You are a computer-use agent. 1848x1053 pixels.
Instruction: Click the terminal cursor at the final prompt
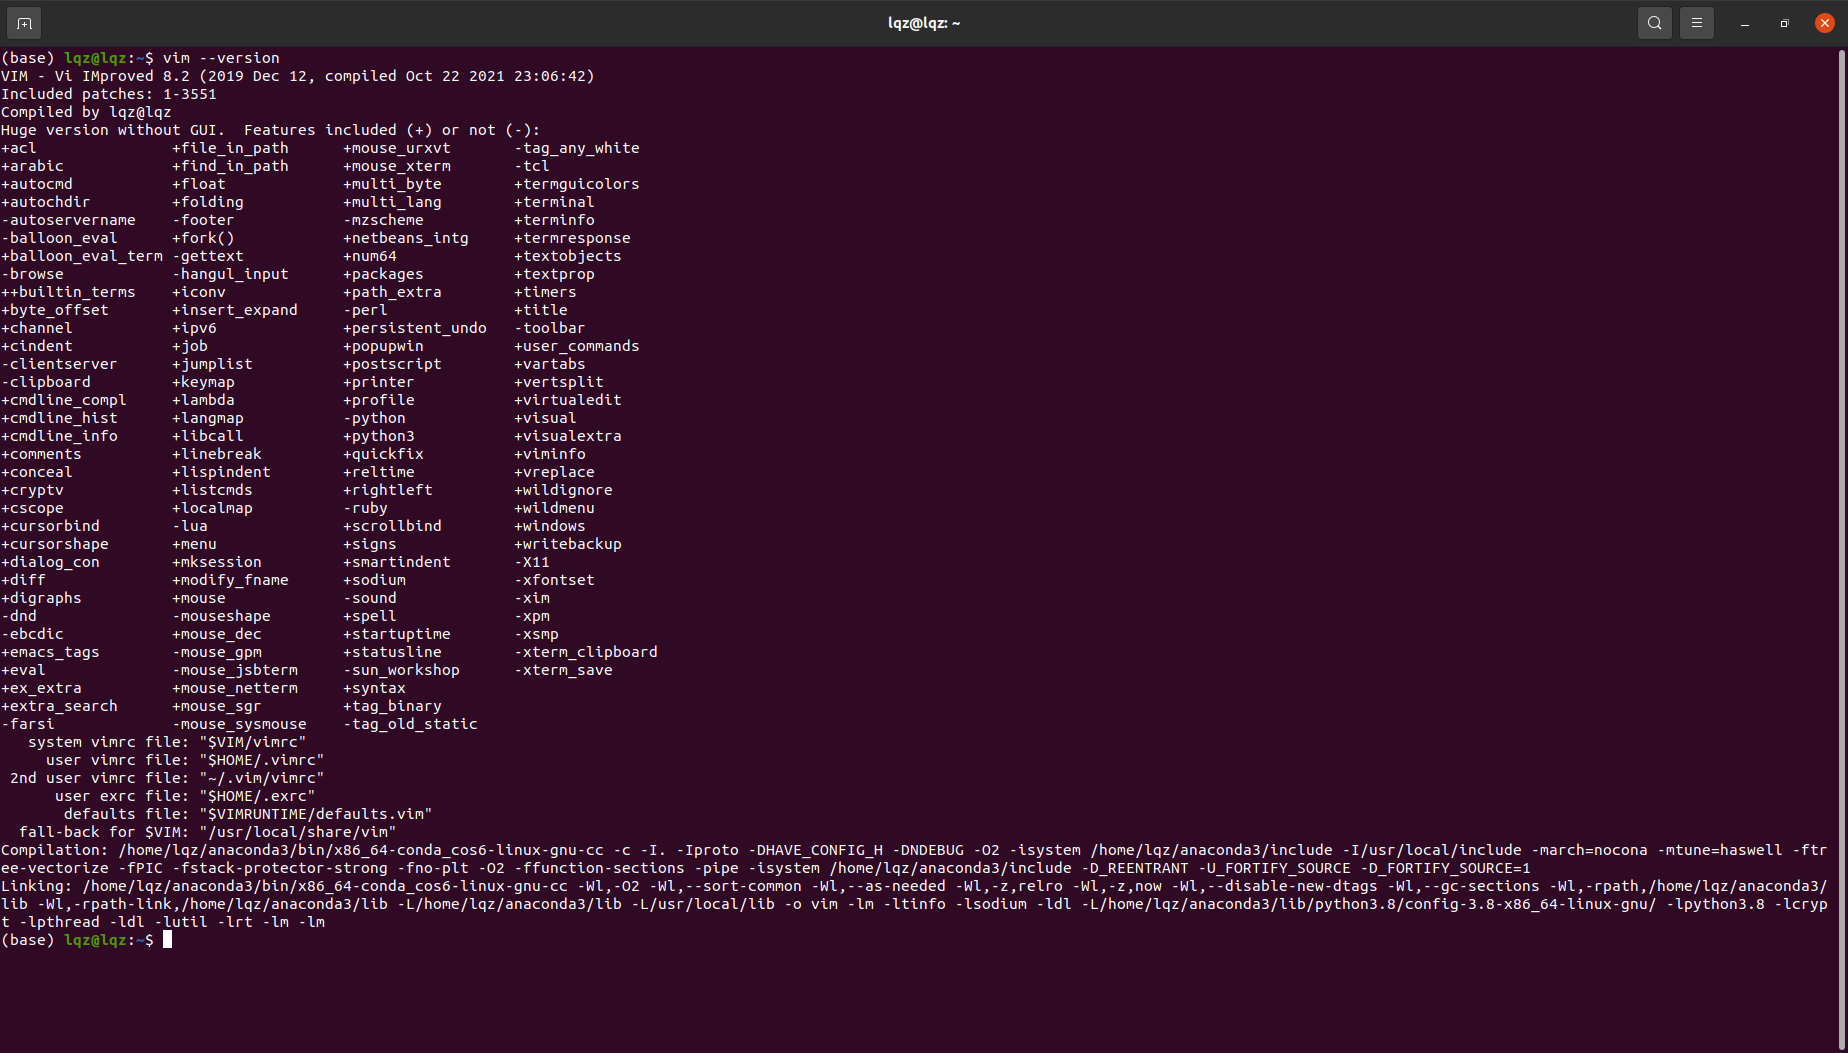click(x=168, y=940)
